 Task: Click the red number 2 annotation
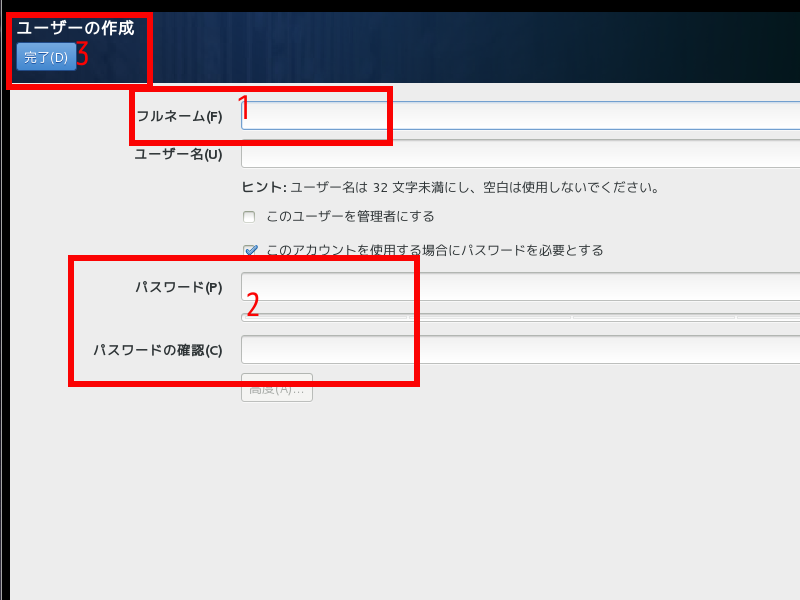point(253,305)
